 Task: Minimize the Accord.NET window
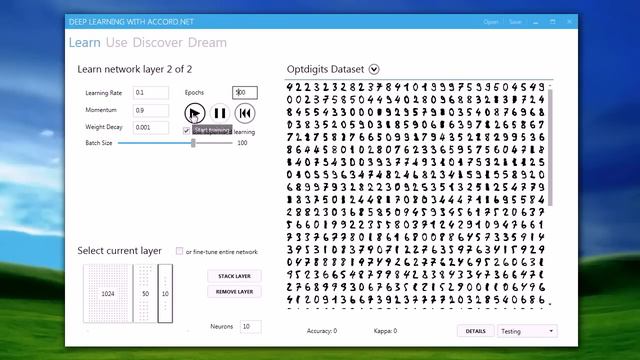tap(536, 22)
